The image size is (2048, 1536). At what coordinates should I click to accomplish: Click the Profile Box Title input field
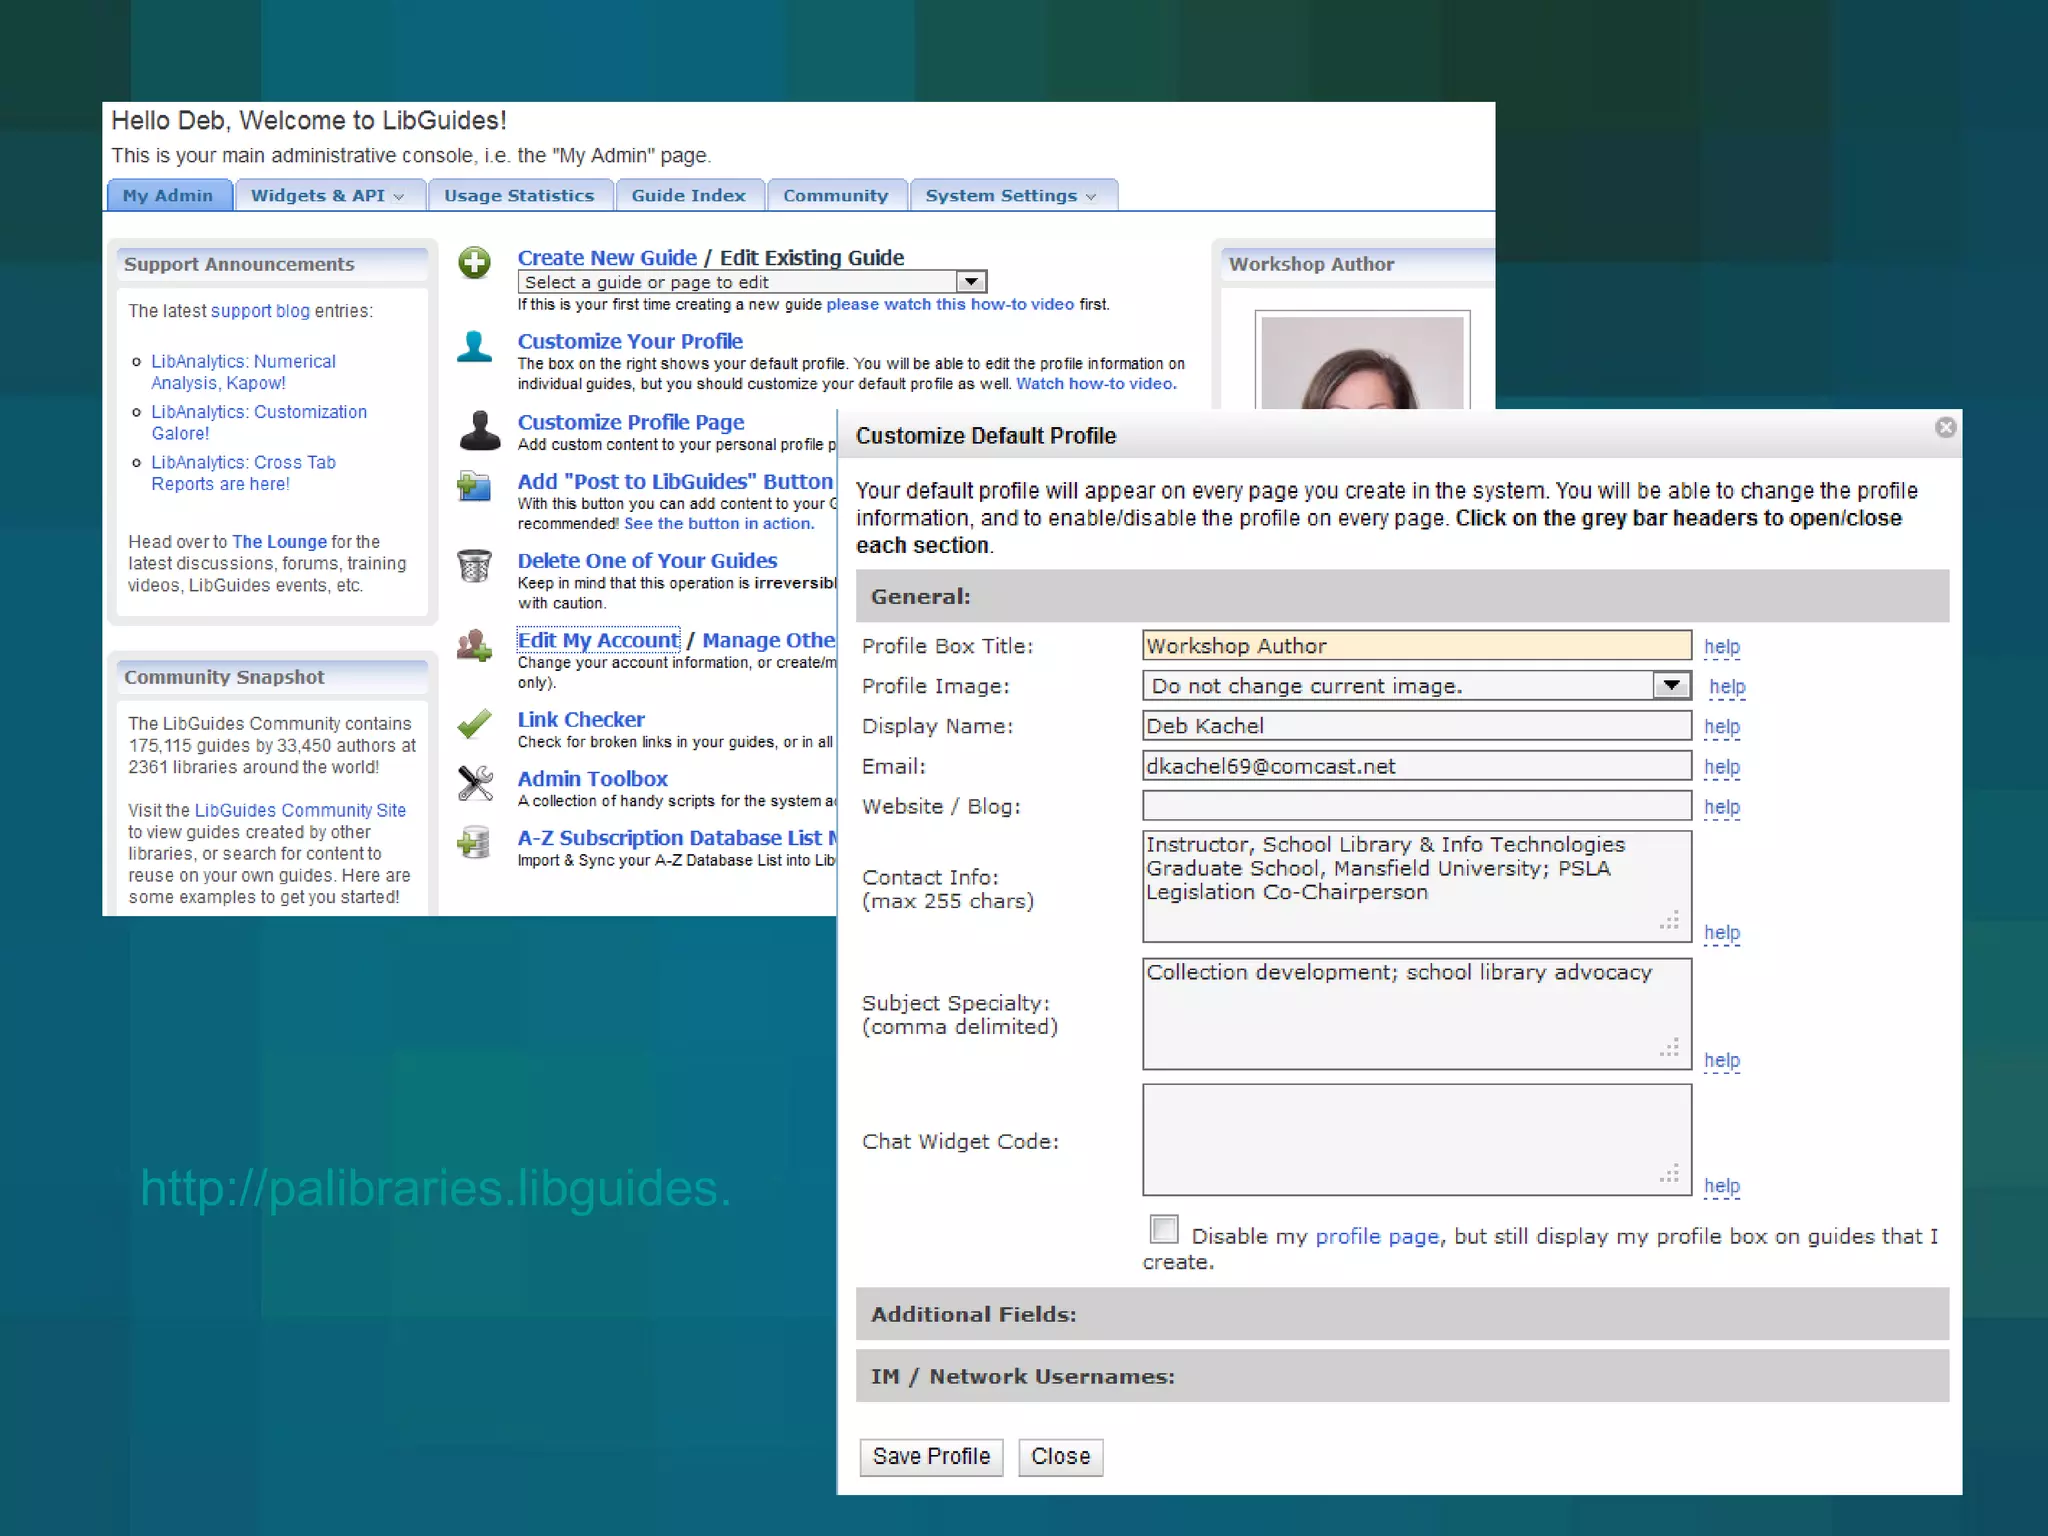[x=1417, y=645]
